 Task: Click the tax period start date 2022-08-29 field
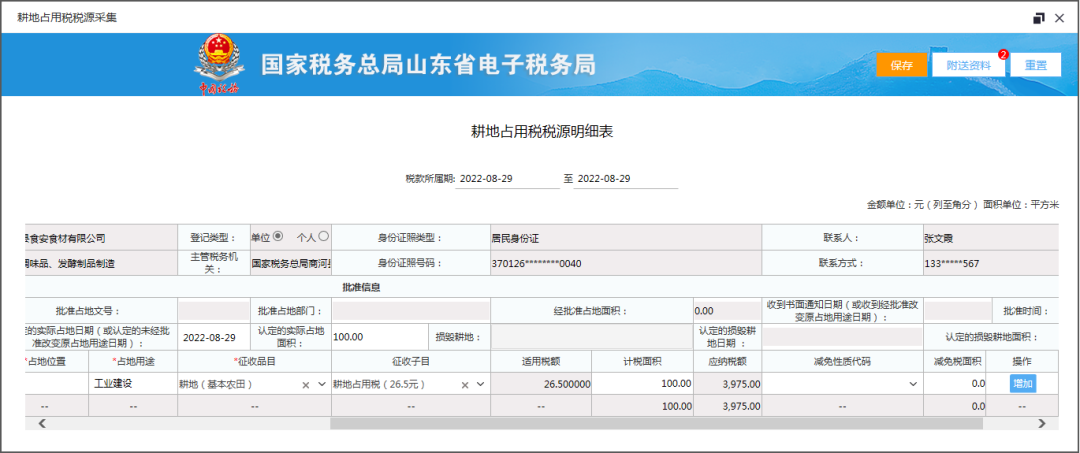(x=507, y=178)
